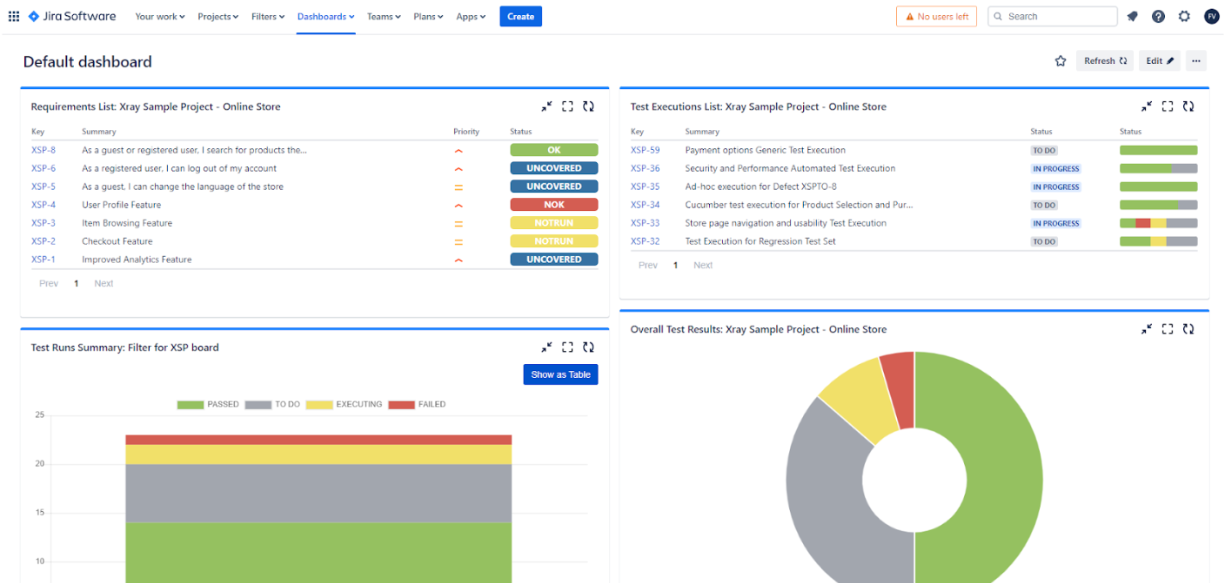This screenshot has width=1228, height=583.
Task: Open the Filters dropdown
Action: point(266,16)
